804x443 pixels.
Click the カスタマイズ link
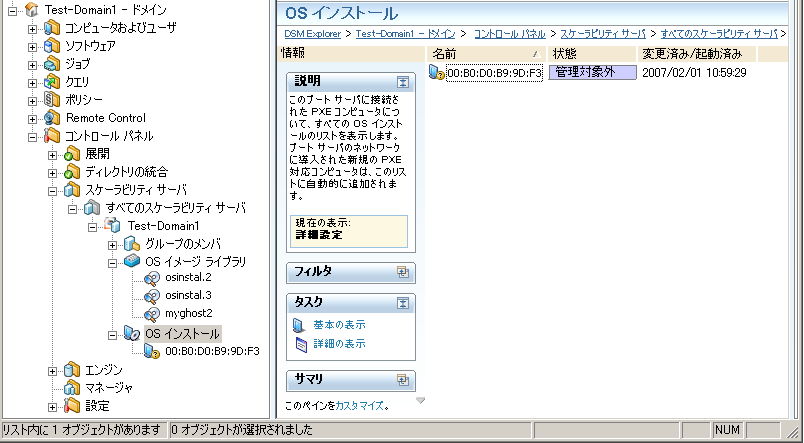coord(359,406)
